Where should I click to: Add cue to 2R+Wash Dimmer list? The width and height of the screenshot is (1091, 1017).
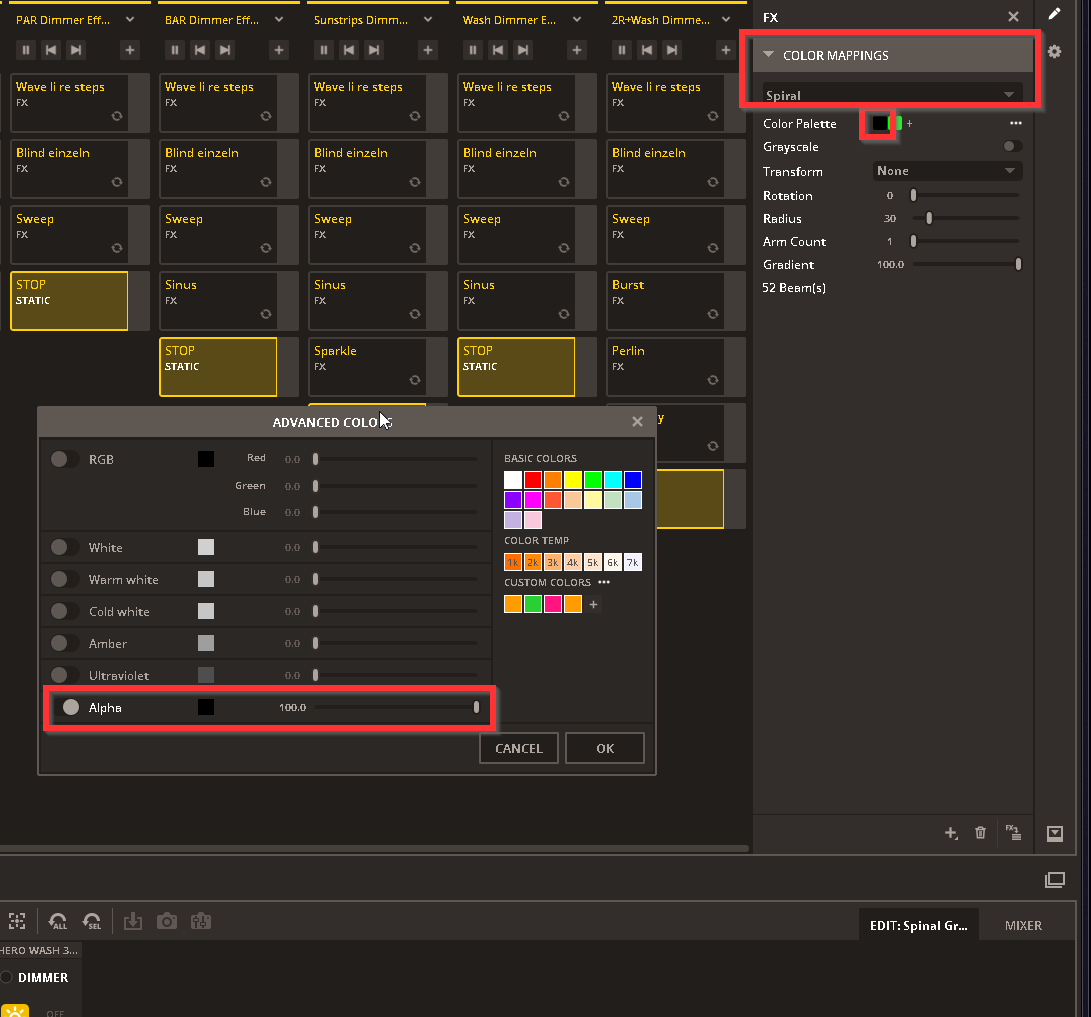(725, 50)
